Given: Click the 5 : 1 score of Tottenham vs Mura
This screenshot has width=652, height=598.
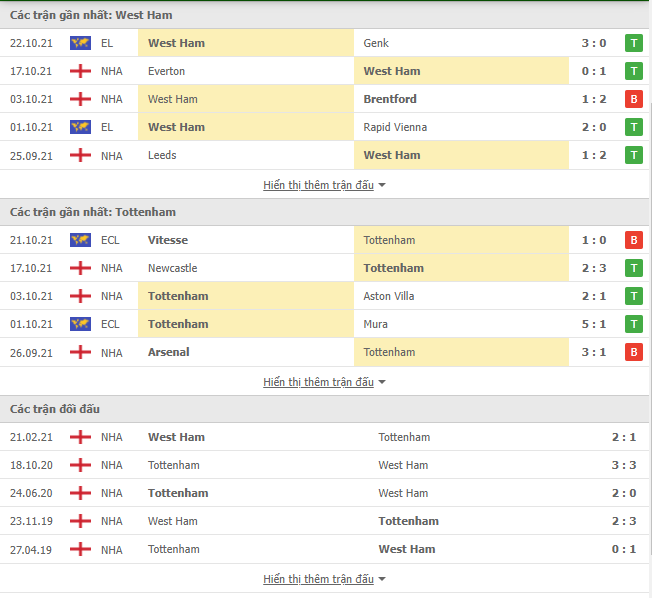Looking at the screenshot, I should (x=594, y=324).
